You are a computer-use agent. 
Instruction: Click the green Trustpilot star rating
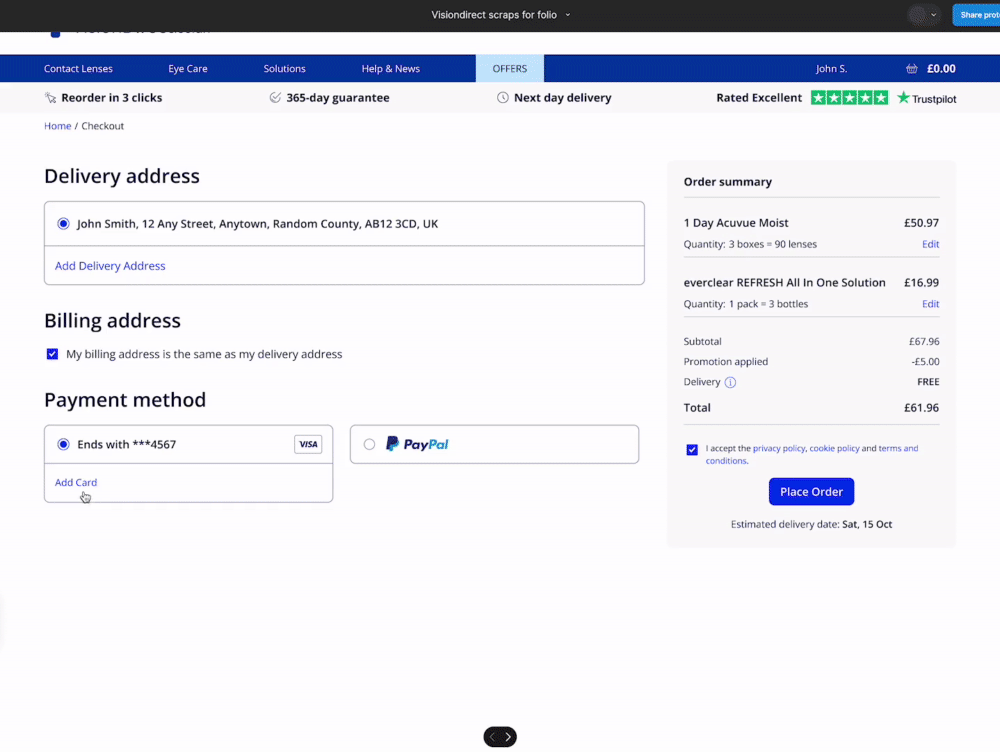(x=849, y=98)
